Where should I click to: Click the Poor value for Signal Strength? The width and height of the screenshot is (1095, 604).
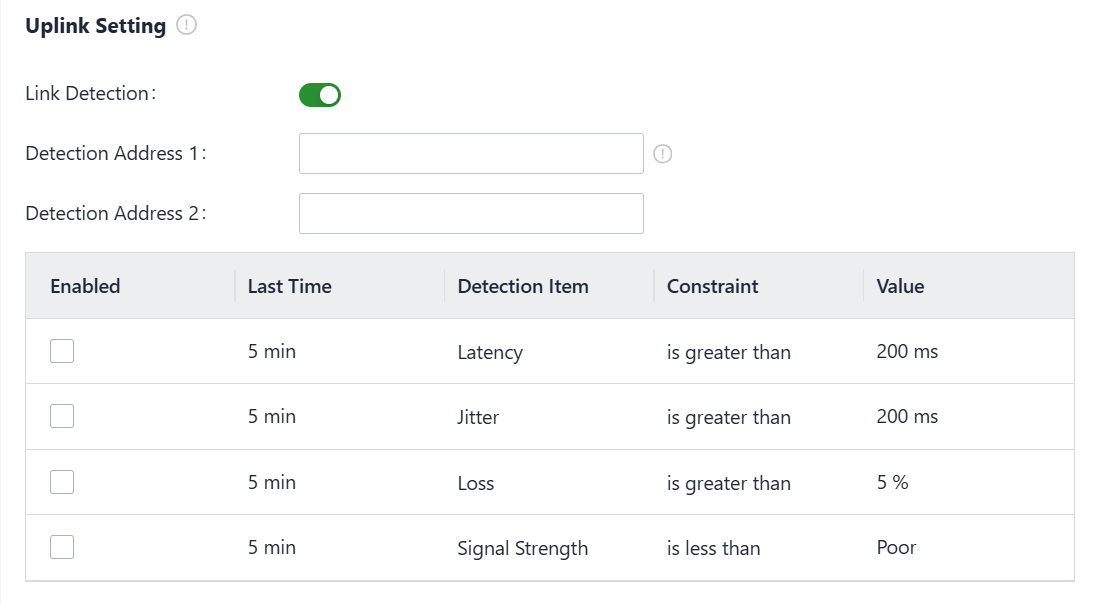[896, 548]
